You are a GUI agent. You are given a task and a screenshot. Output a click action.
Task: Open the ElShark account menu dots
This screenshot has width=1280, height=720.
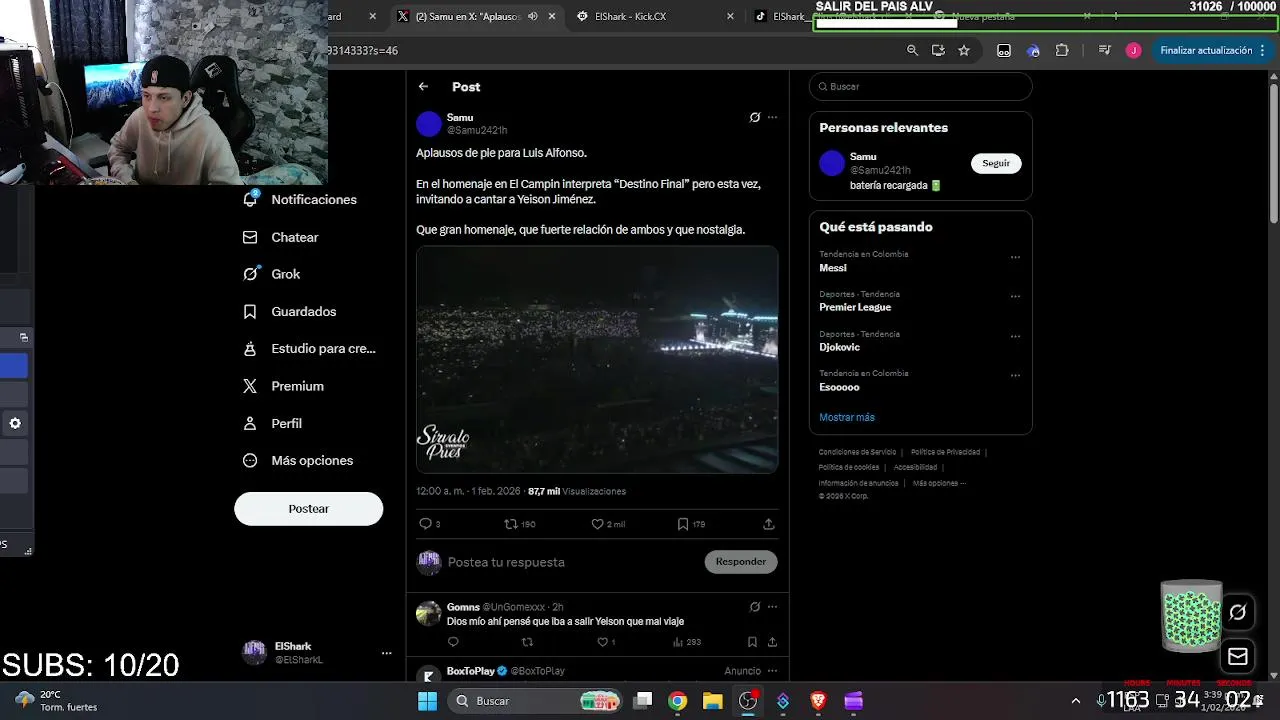point(386,653)
